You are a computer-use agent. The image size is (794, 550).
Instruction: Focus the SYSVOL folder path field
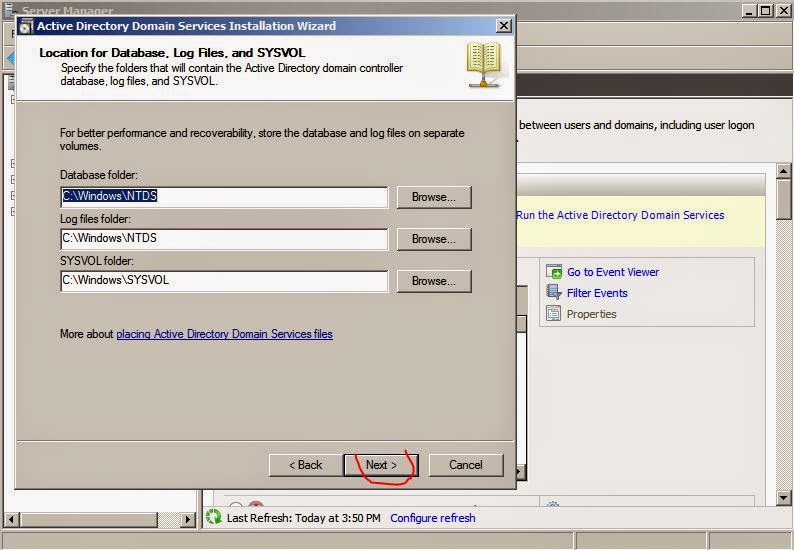[x=224, y=281]
